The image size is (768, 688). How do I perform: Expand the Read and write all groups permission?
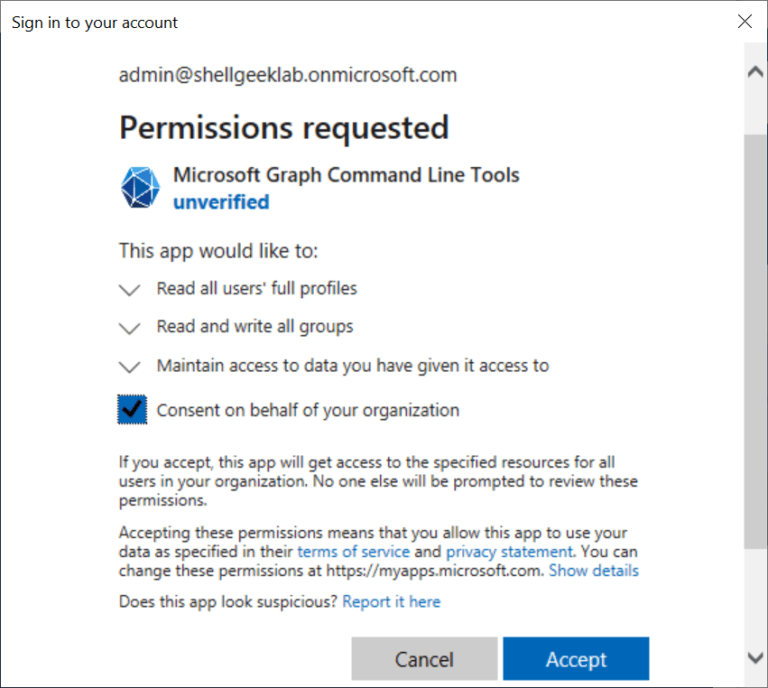(129, 328)
